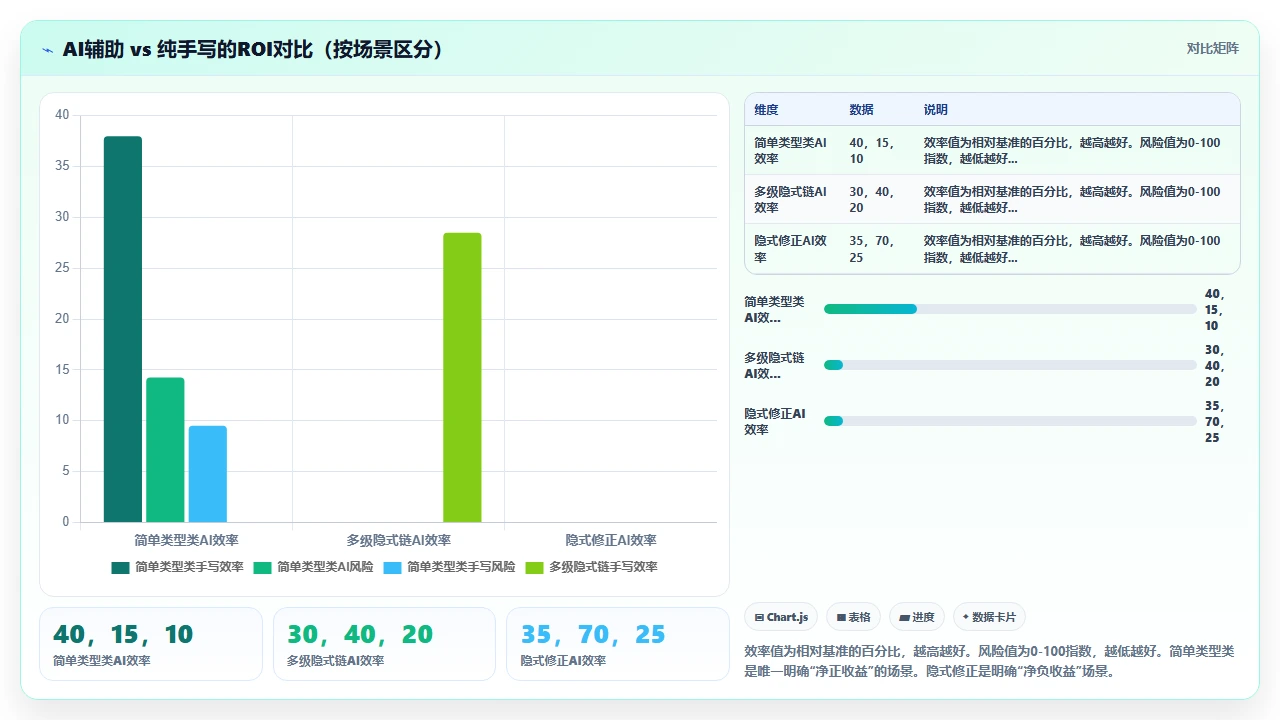
Task: Click x-axis label 多级隐式链AI效率
Action: click(x=399, y=540)
